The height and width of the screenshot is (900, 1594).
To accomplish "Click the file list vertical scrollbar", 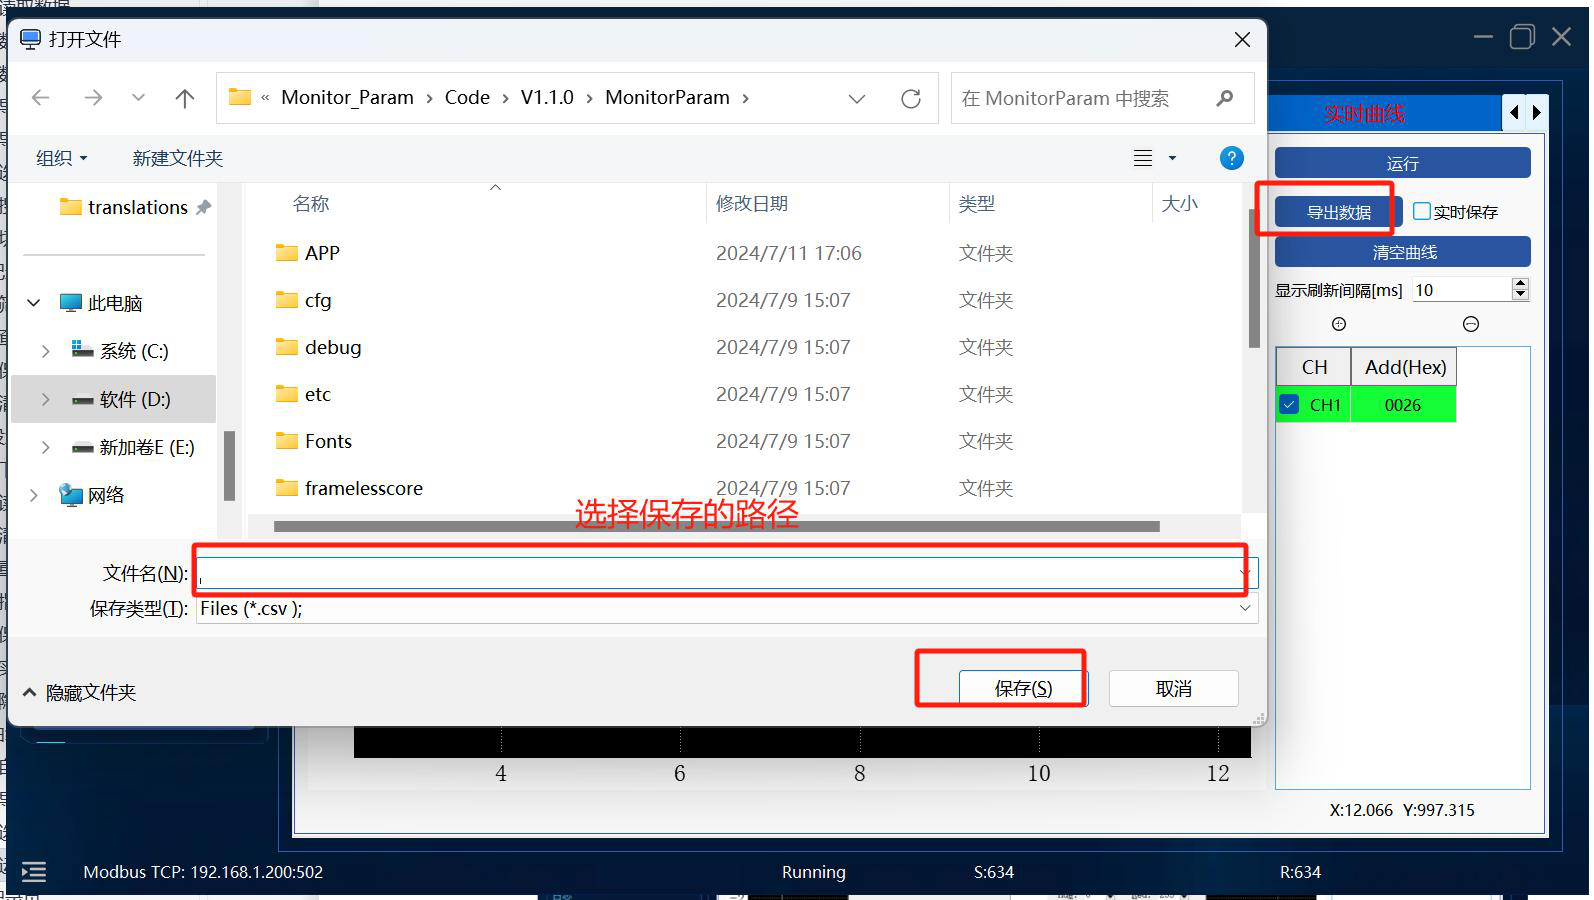I will [1254, 278].
